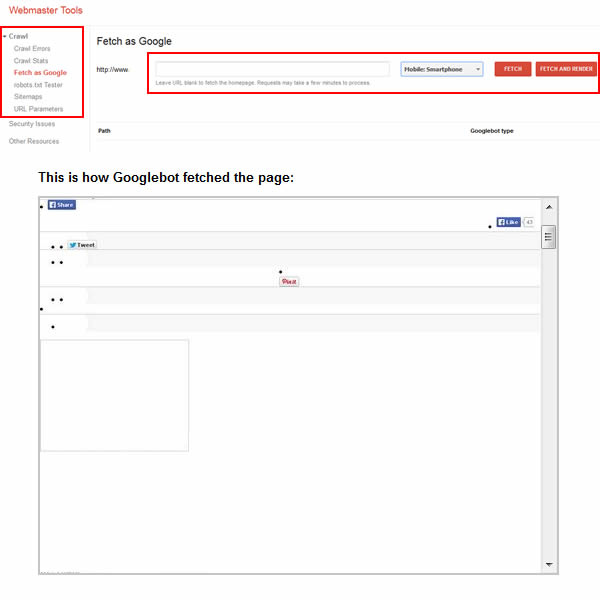The image size is (600, 600).
Task: Open Crawl Errors in sidebar
Action: click(x=32, y=48)
